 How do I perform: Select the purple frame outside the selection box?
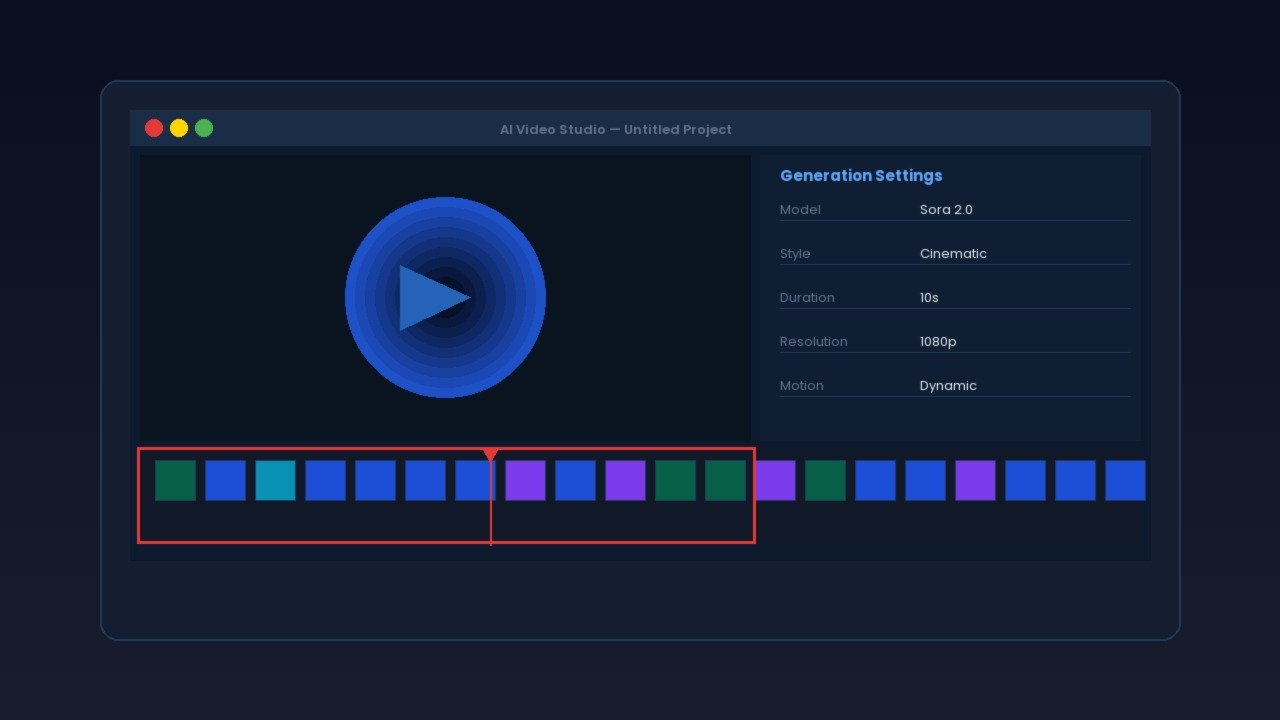point(775,480)
